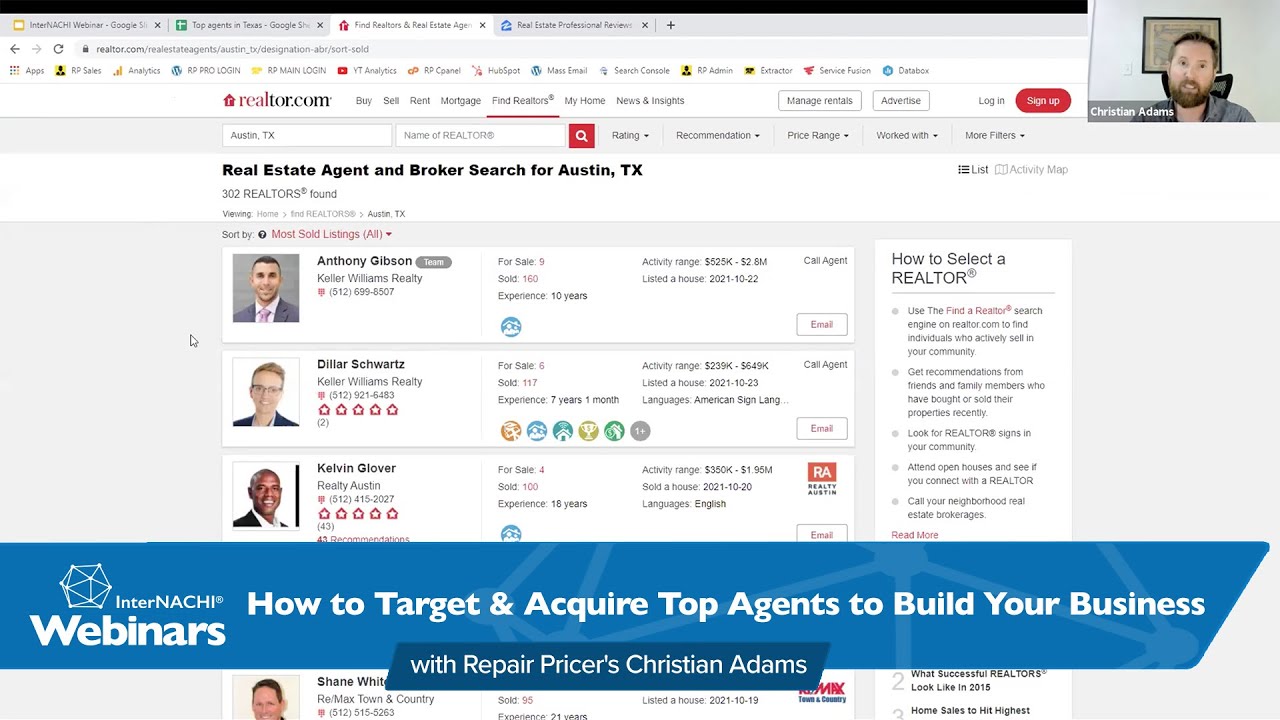Open the Worked with dropdown
Viewport: 1280px width, 720px height.
tap(907, 135)
